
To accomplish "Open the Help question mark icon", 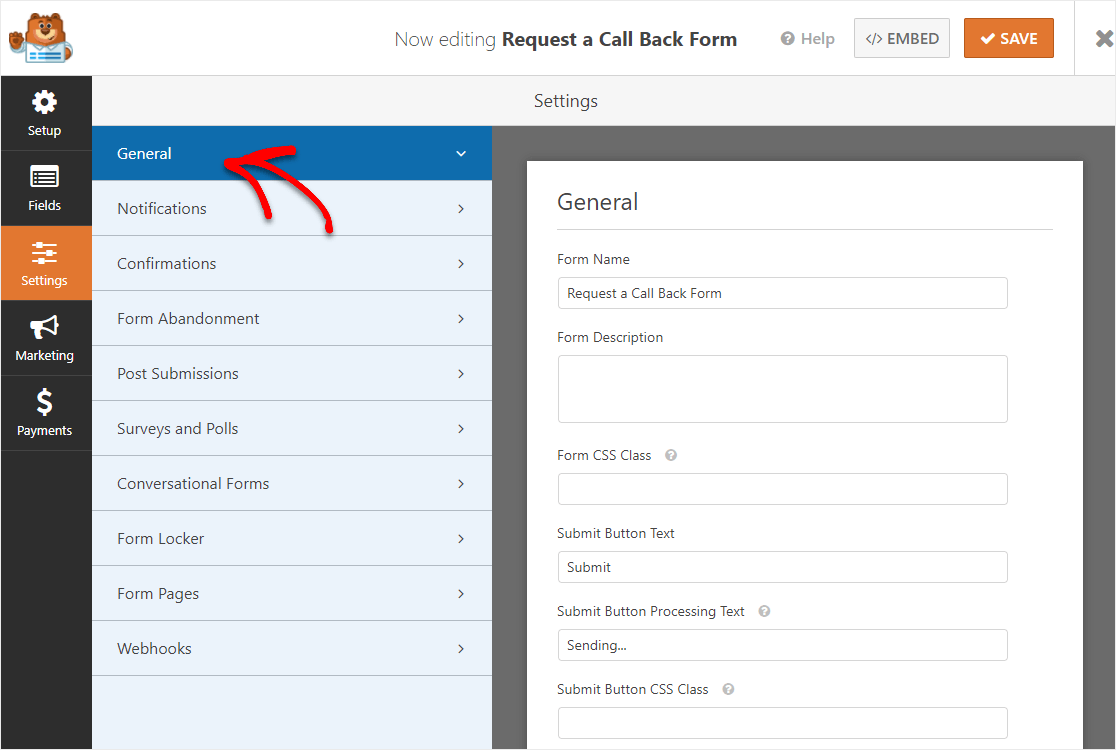I will 786,38.
